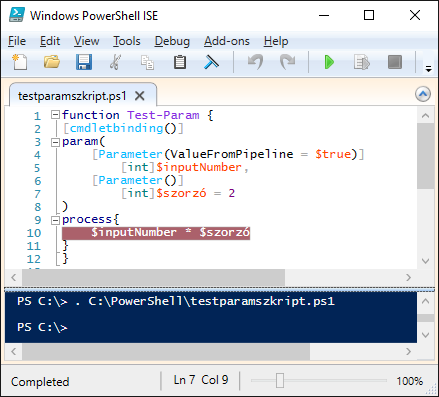Click the Ln 7 Col 9 indicator

(x=201, y=380)
